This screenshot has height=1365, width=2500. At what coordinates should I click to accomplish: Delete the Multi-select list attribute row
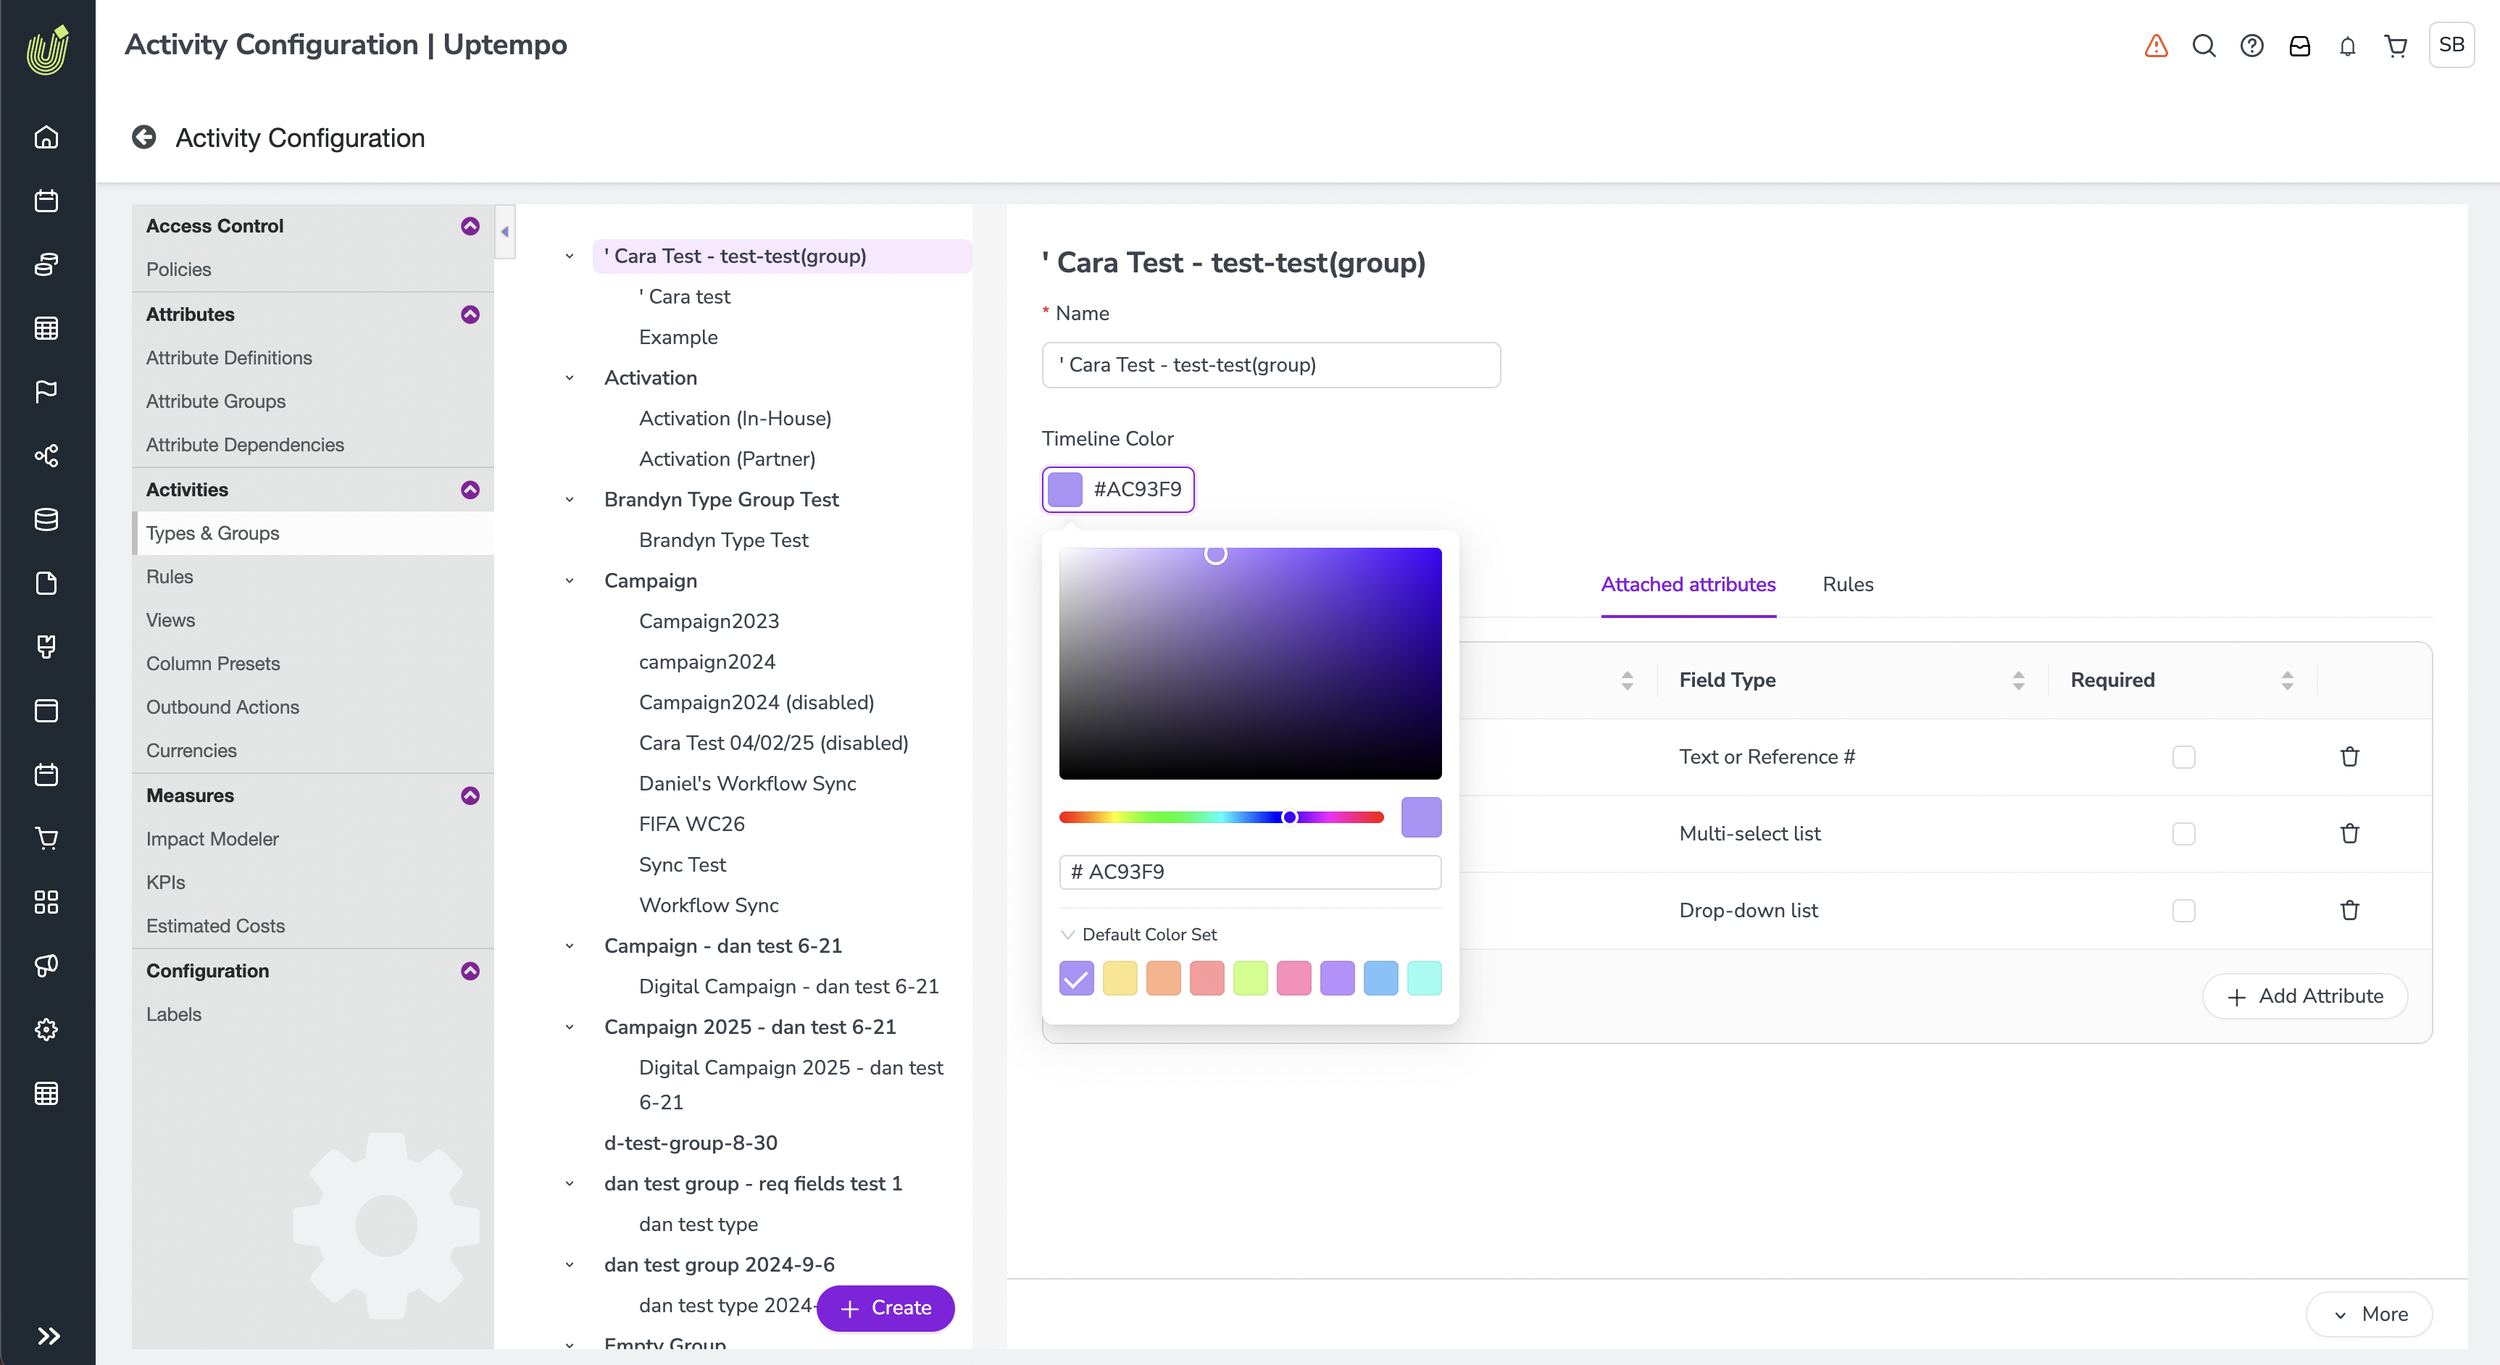[2349, 833]
